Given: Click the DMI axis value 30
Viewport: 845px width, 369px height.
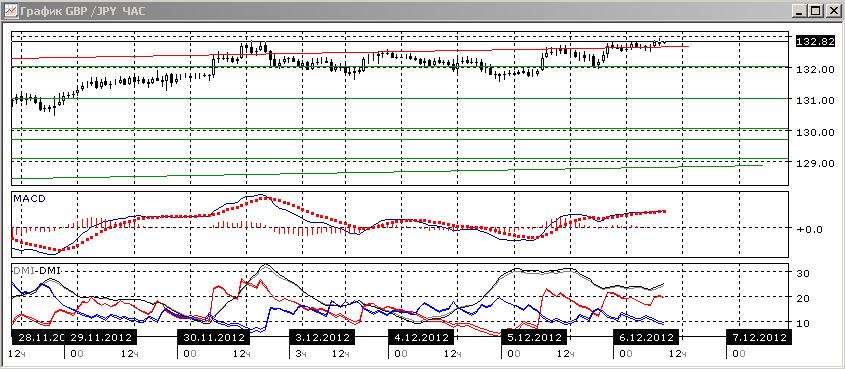Looking at the screenshot, I should 804,273.
